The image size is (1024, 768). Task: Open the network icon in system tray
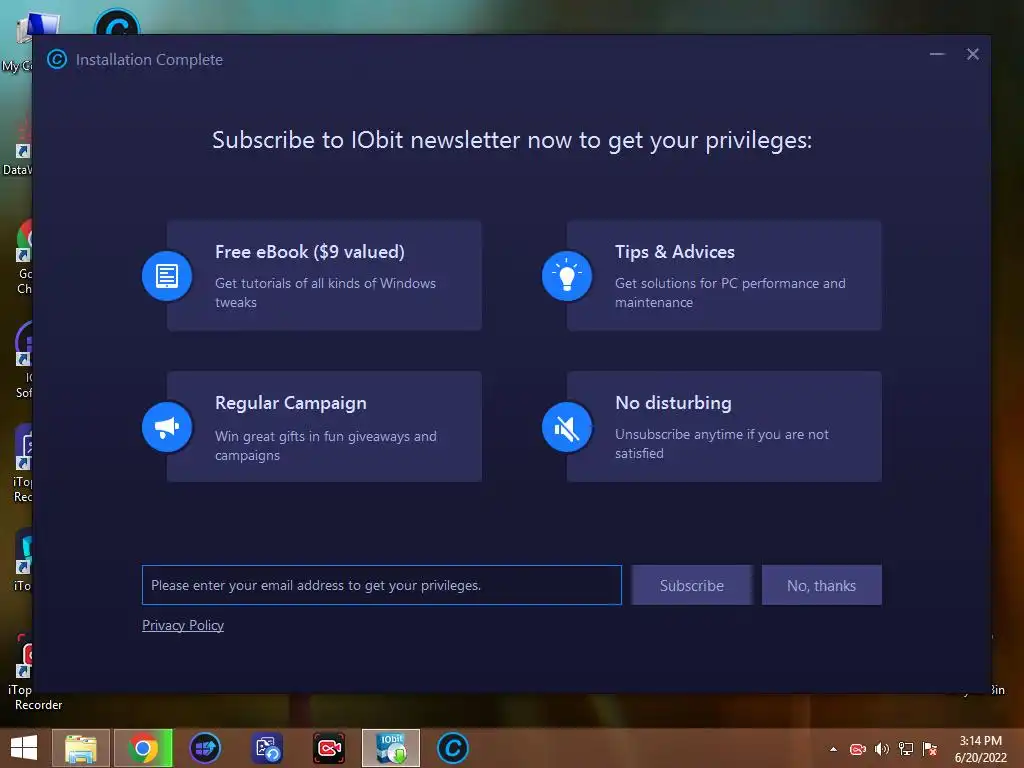click(906, 749)
